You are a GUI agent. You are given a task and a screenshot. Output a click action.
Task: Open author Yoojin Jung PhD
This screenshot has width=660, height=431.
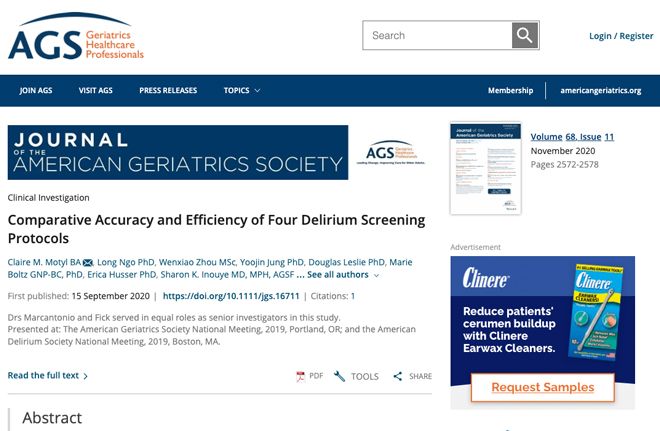(x=271, y=262)
